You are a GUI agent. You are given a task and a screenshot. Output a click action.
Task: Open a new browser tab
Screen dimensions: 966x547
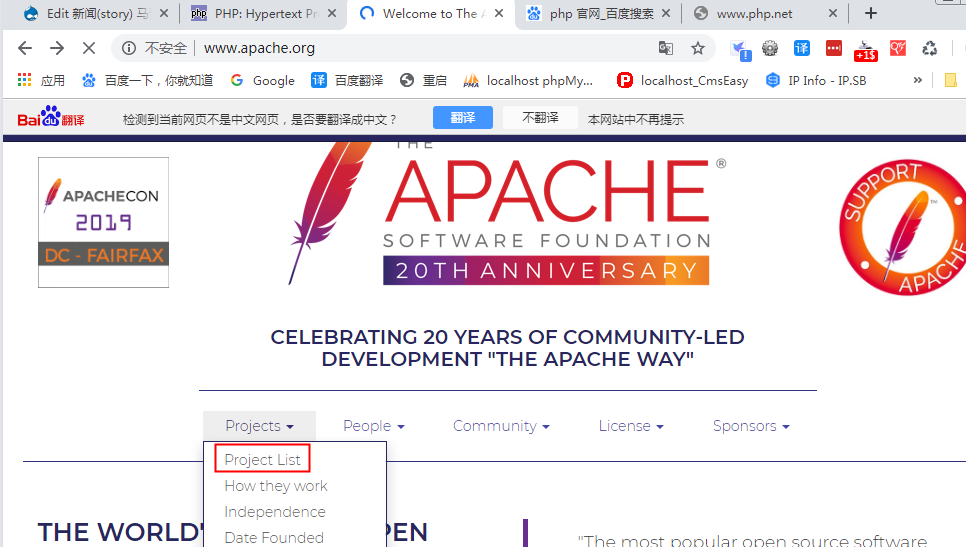(x=871, y=13)
